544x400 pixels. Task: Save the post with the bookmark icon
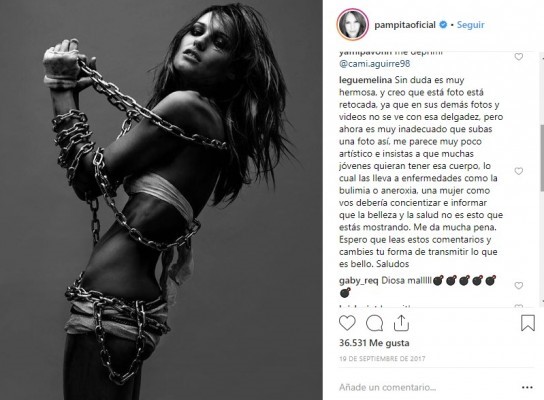point(528,323)
